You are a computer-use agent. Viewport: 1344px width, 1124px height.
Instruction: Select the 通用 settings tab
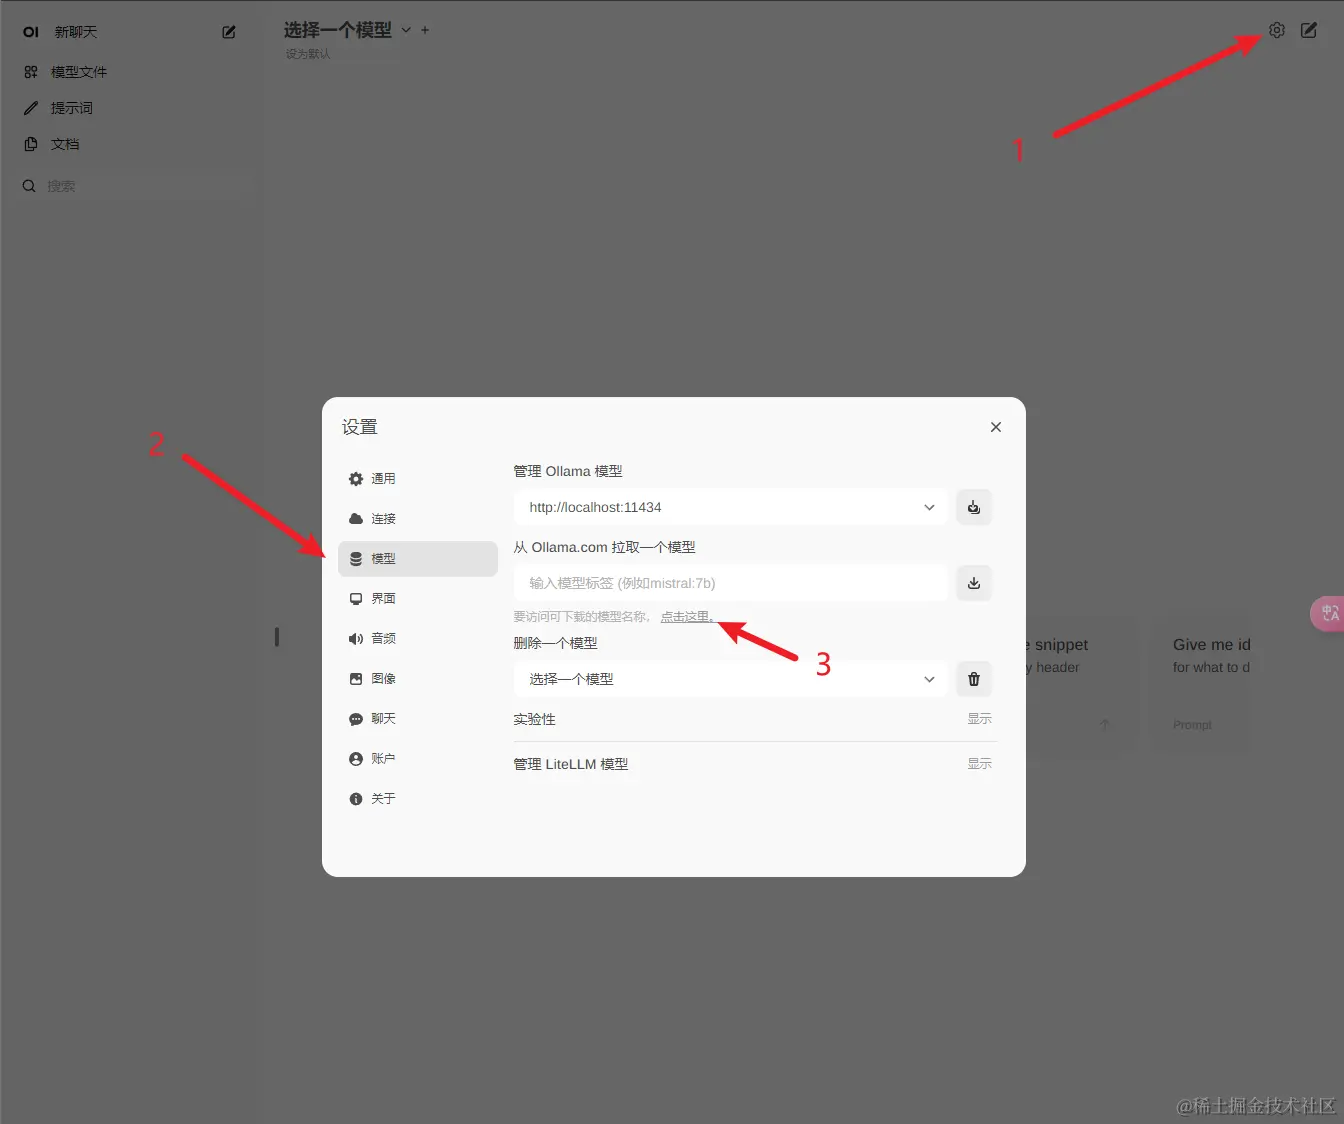[x=418, y=479]
